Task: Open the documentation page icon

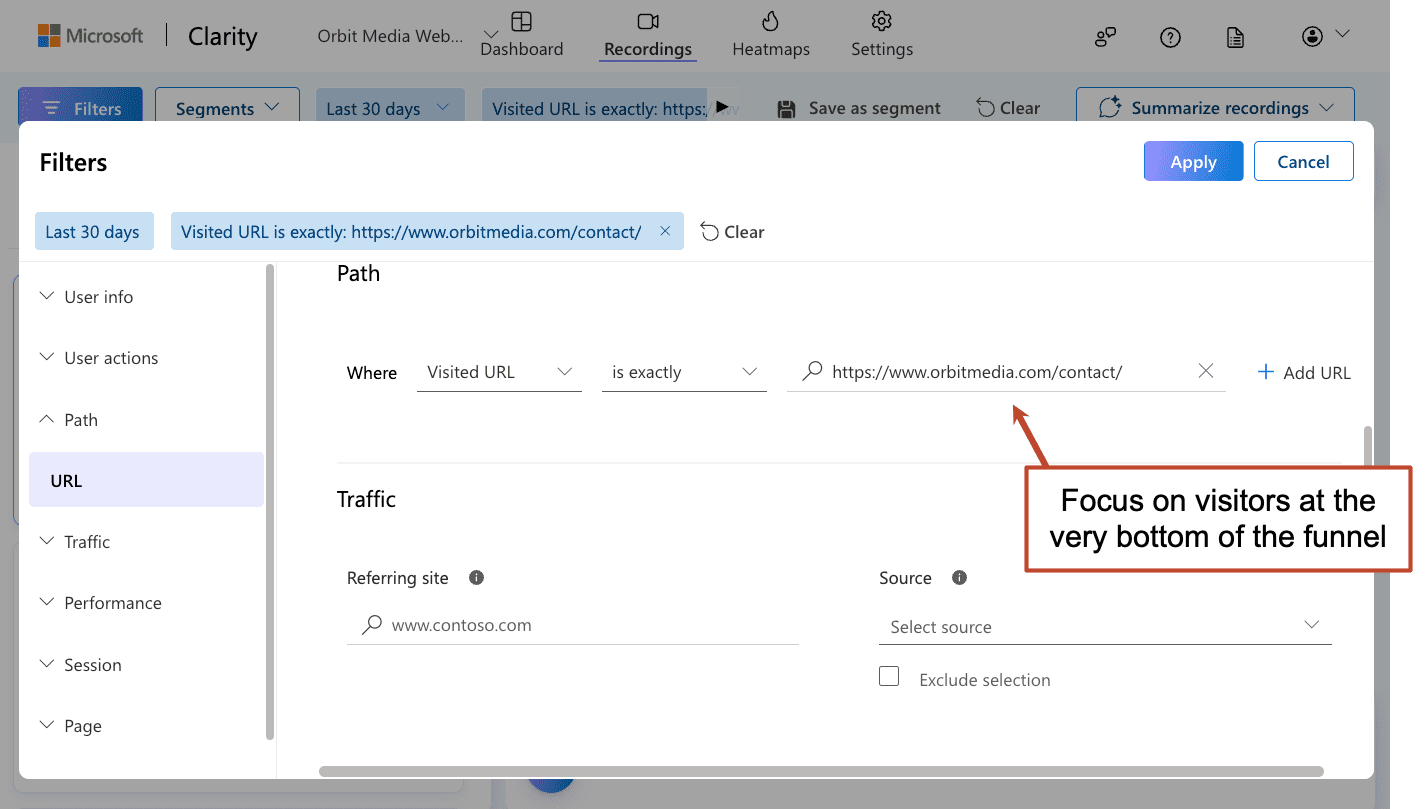Action: 1235,37
